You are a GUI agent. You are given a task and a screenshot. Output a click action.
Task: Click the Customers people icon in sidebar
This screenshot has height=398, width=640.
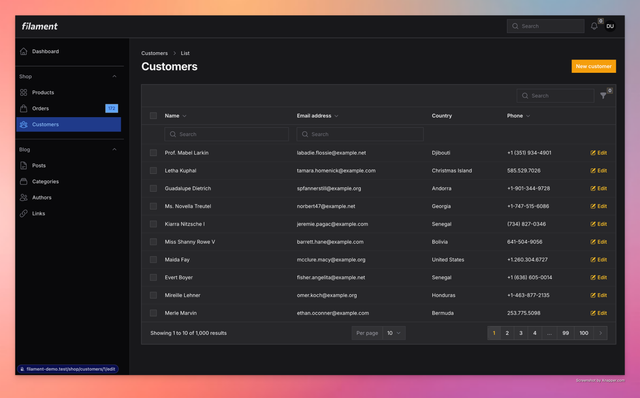(24, 125)
